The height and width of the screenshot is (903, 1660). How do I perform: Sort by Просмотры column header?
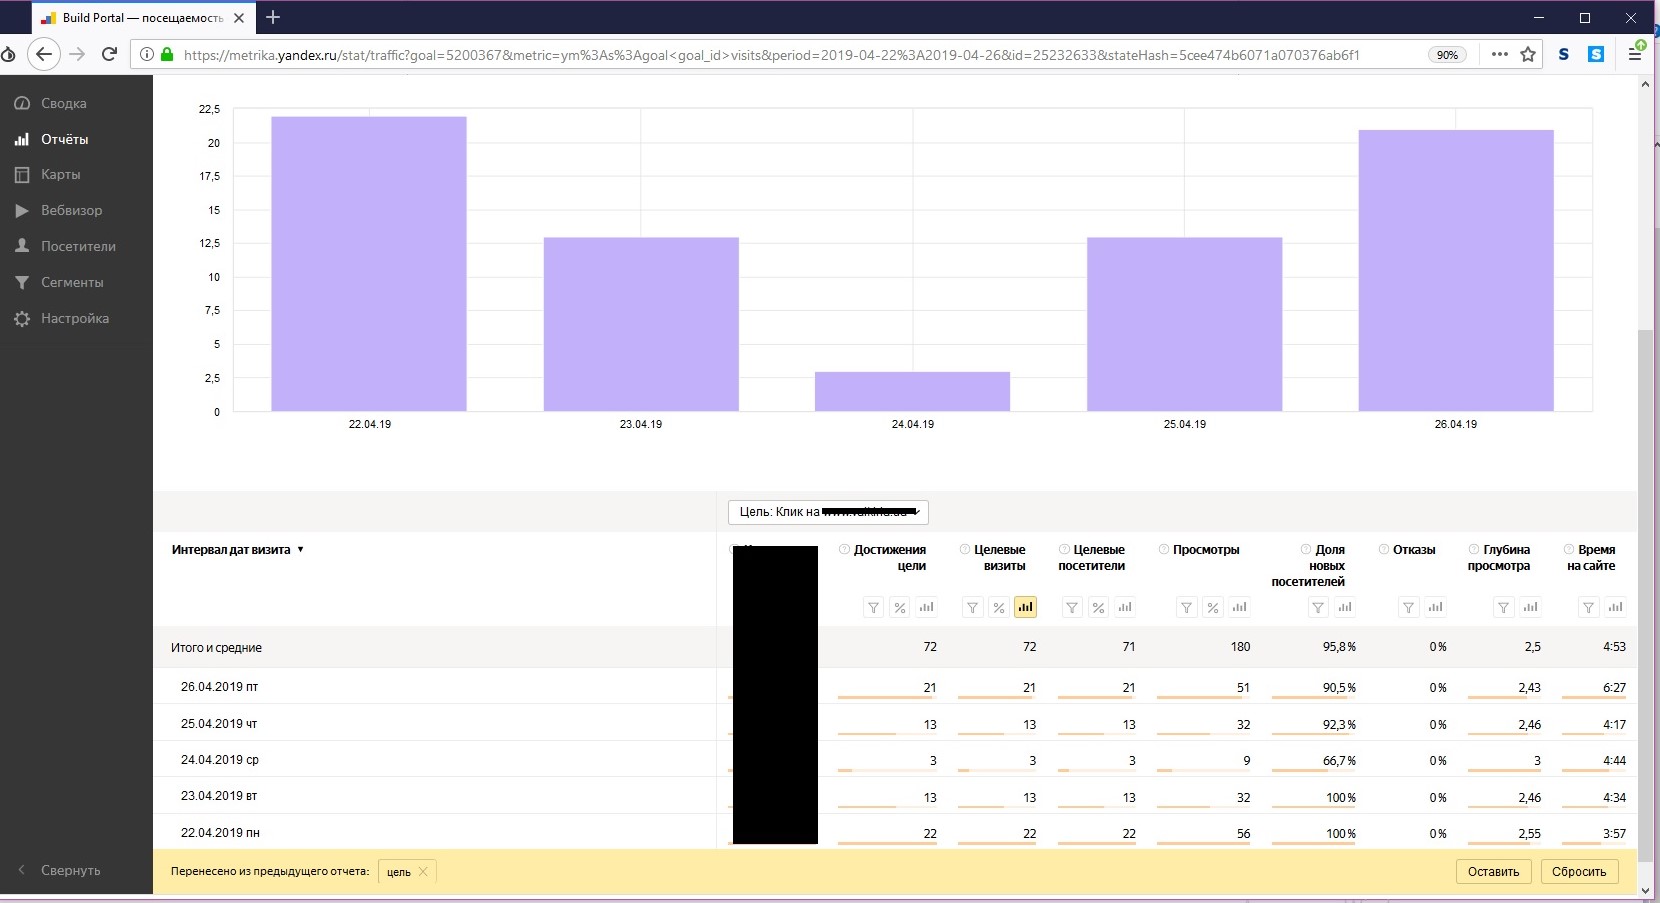[x=1205, y=550]
